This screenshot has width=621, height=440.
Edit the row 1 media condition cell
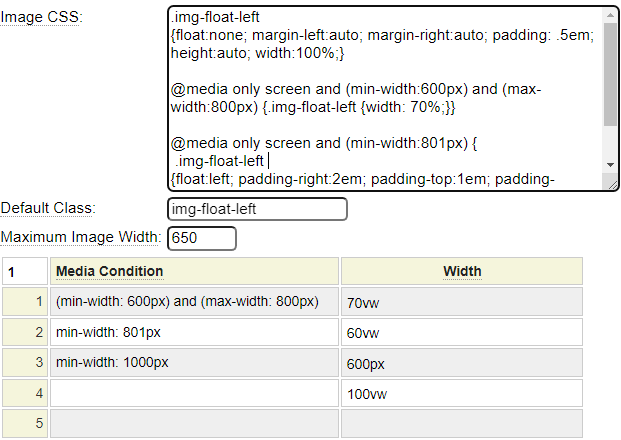click(x=195, y=302)
